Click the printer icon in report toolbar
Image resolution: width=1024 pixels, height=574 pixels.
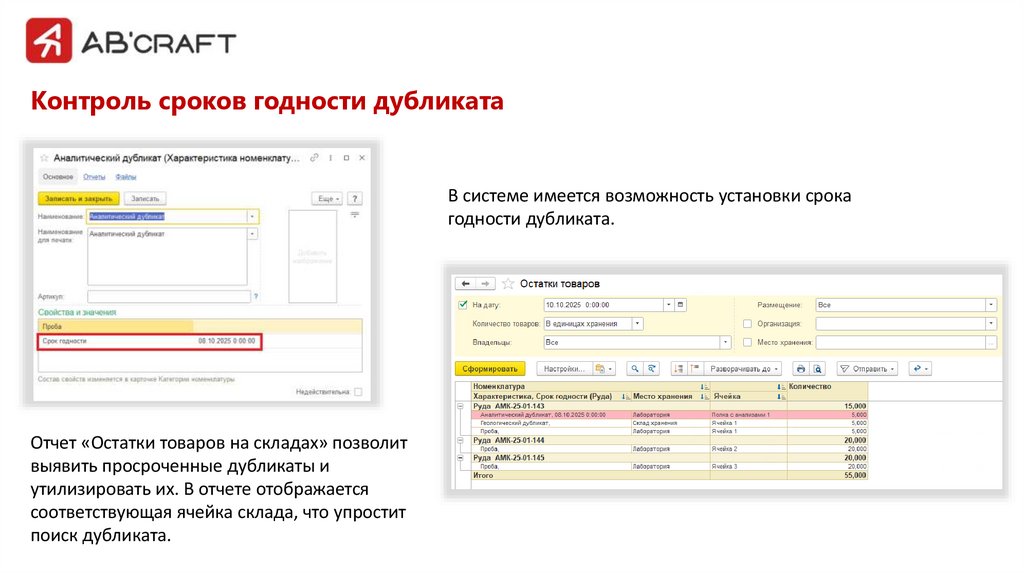801,369
